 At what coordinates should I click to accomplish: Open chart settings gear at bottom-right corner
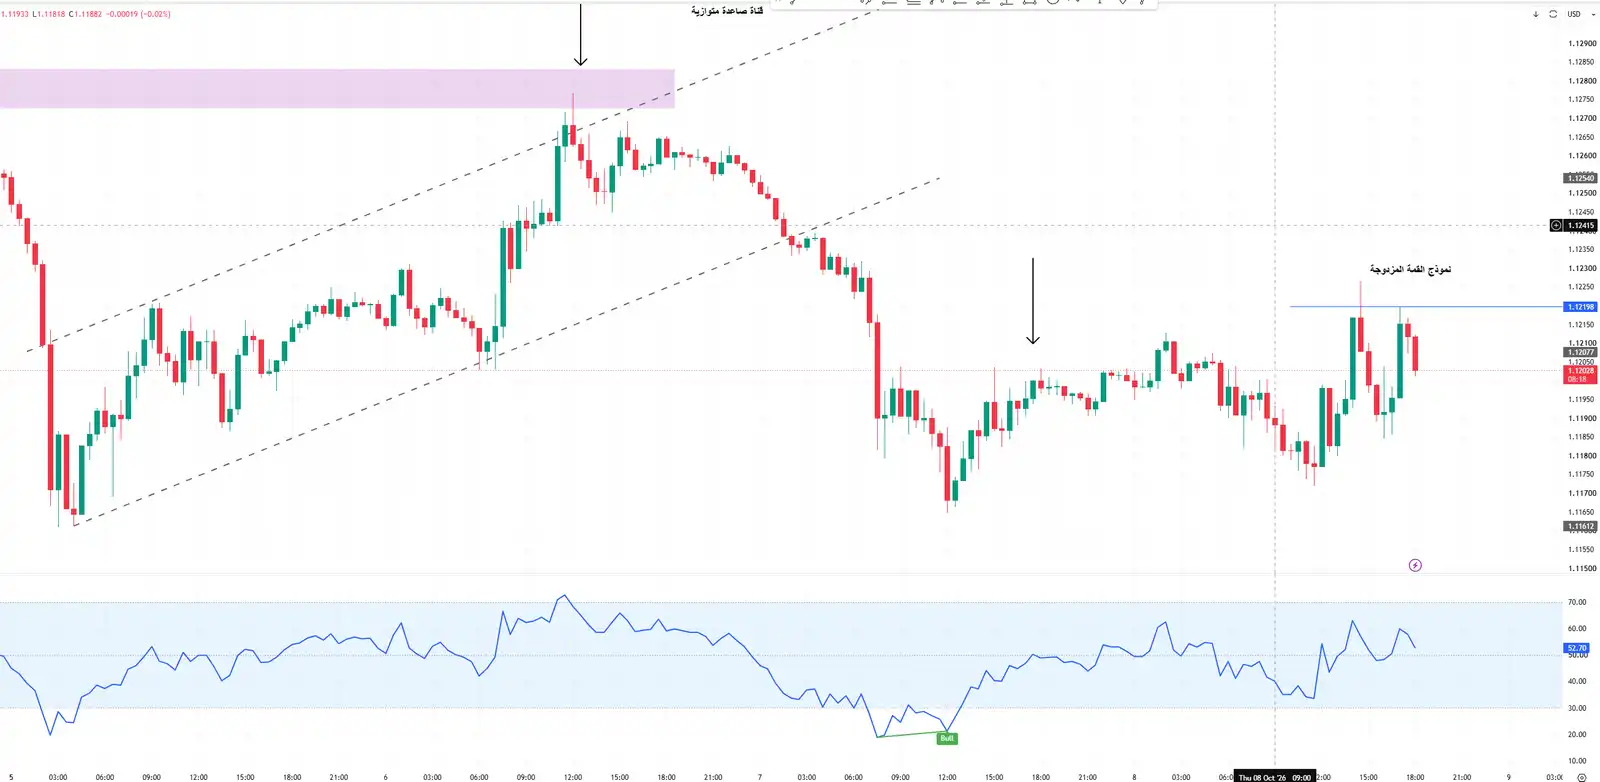pyautogui.click(x=1581, y=777)
